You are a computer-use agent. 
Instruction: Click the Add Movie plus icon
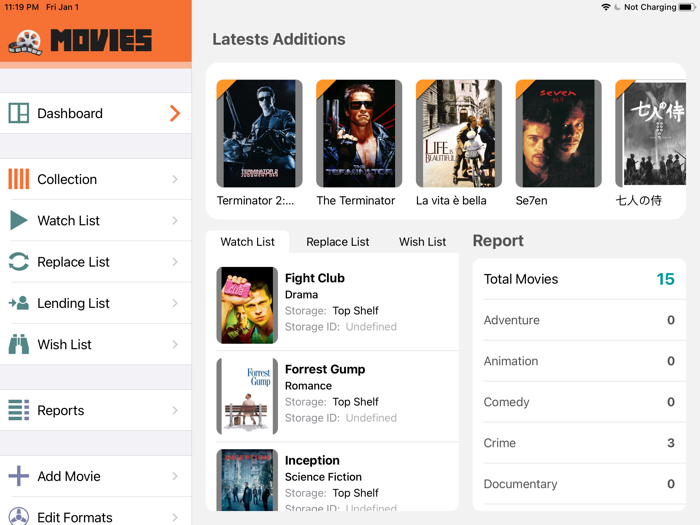tap(19, 476)
